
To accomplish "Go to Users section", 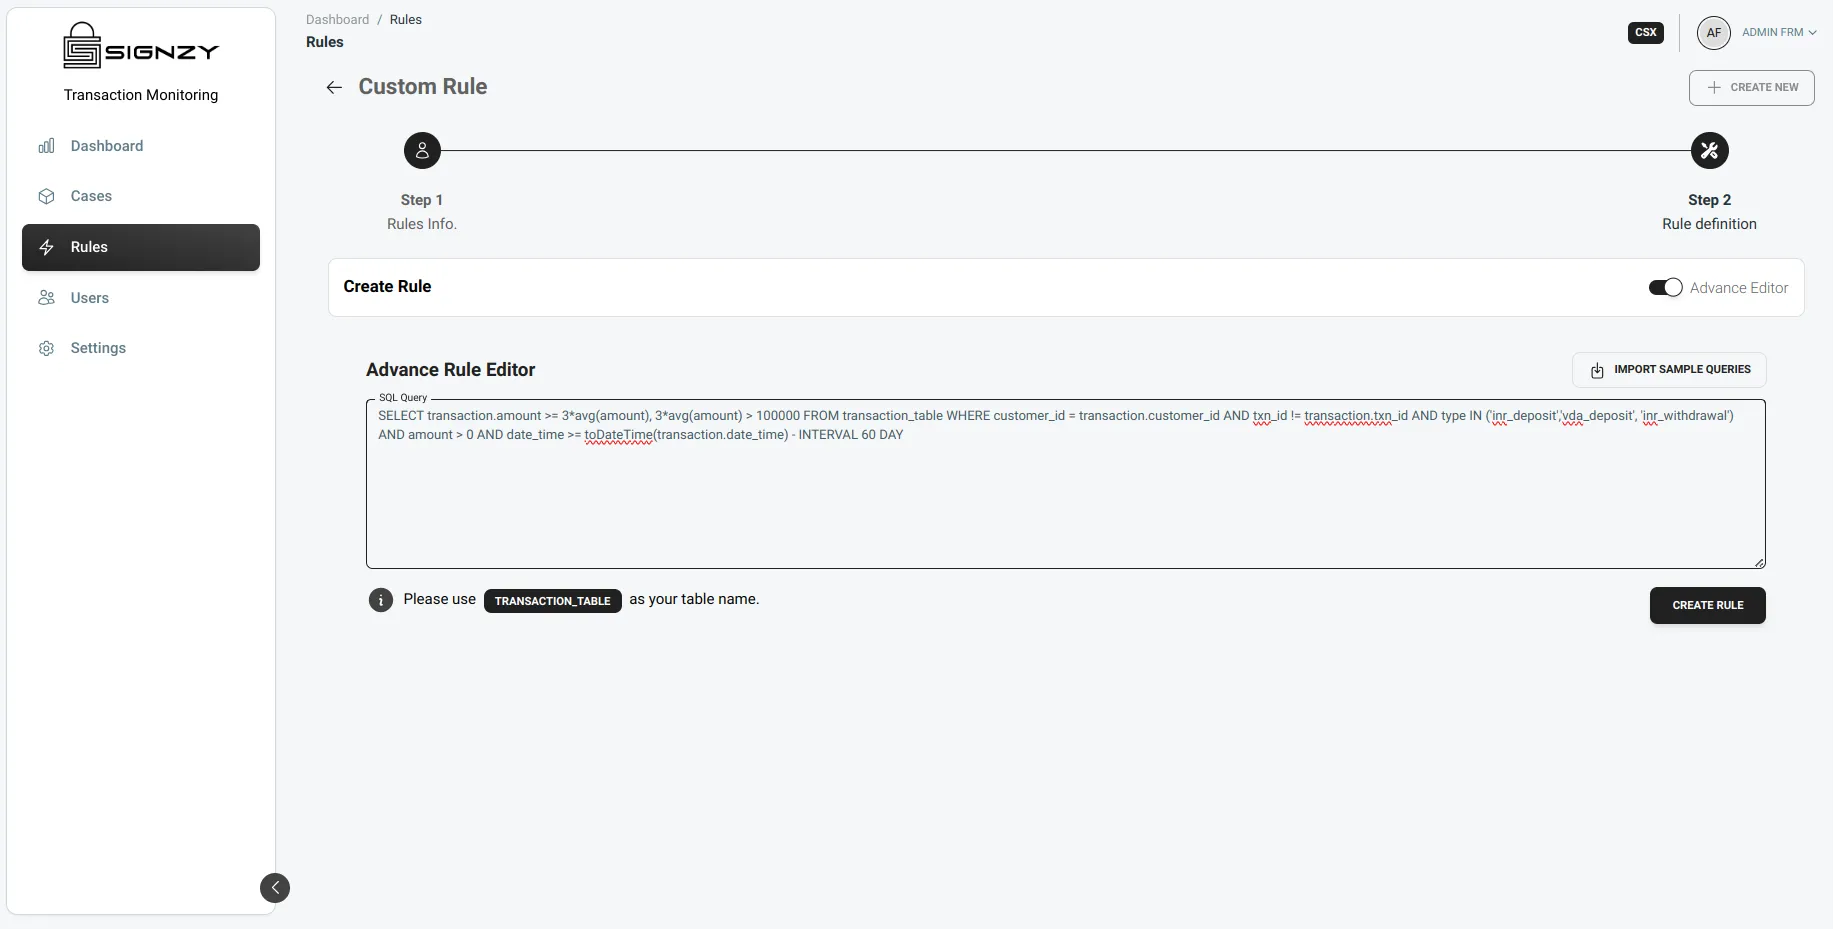I will [x=141, y=298].
